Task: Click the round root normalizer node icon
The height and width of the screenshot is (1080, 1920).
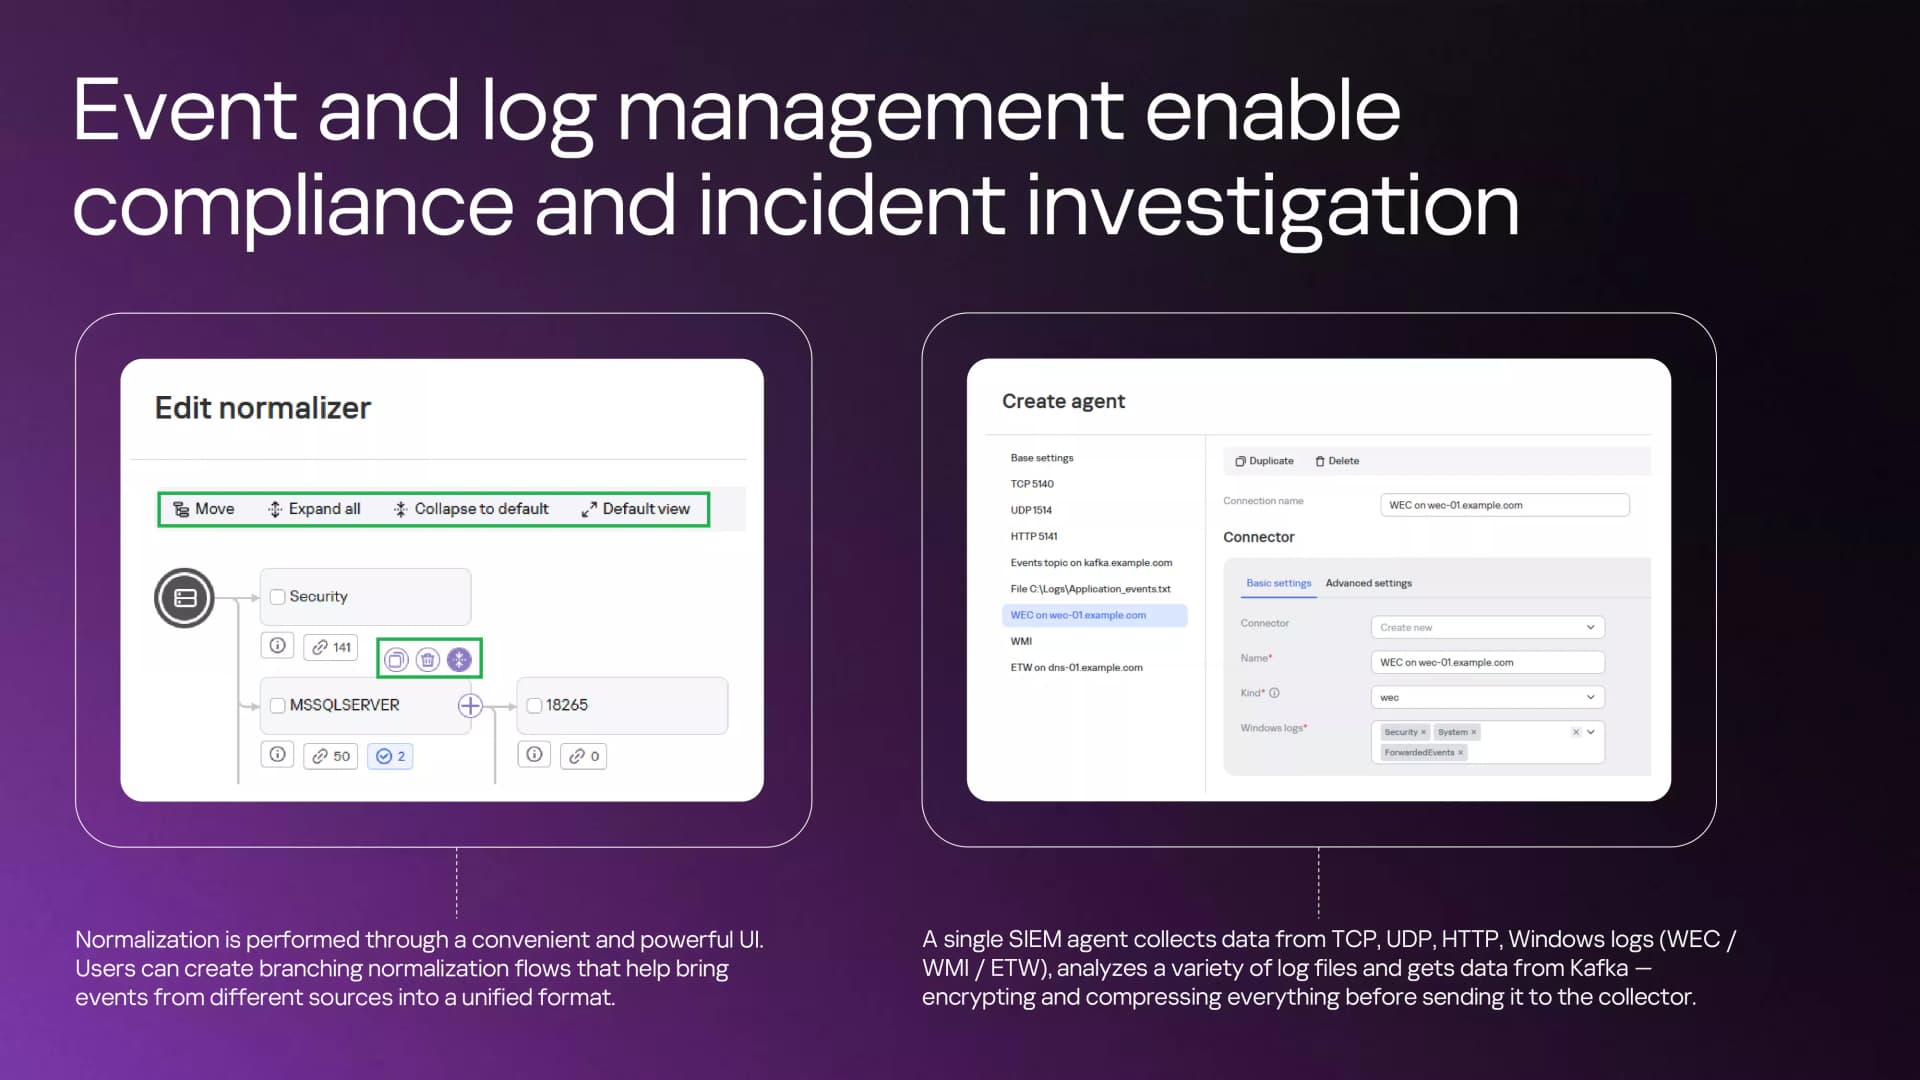Action: pyautogui.click(x=184, y=598)
